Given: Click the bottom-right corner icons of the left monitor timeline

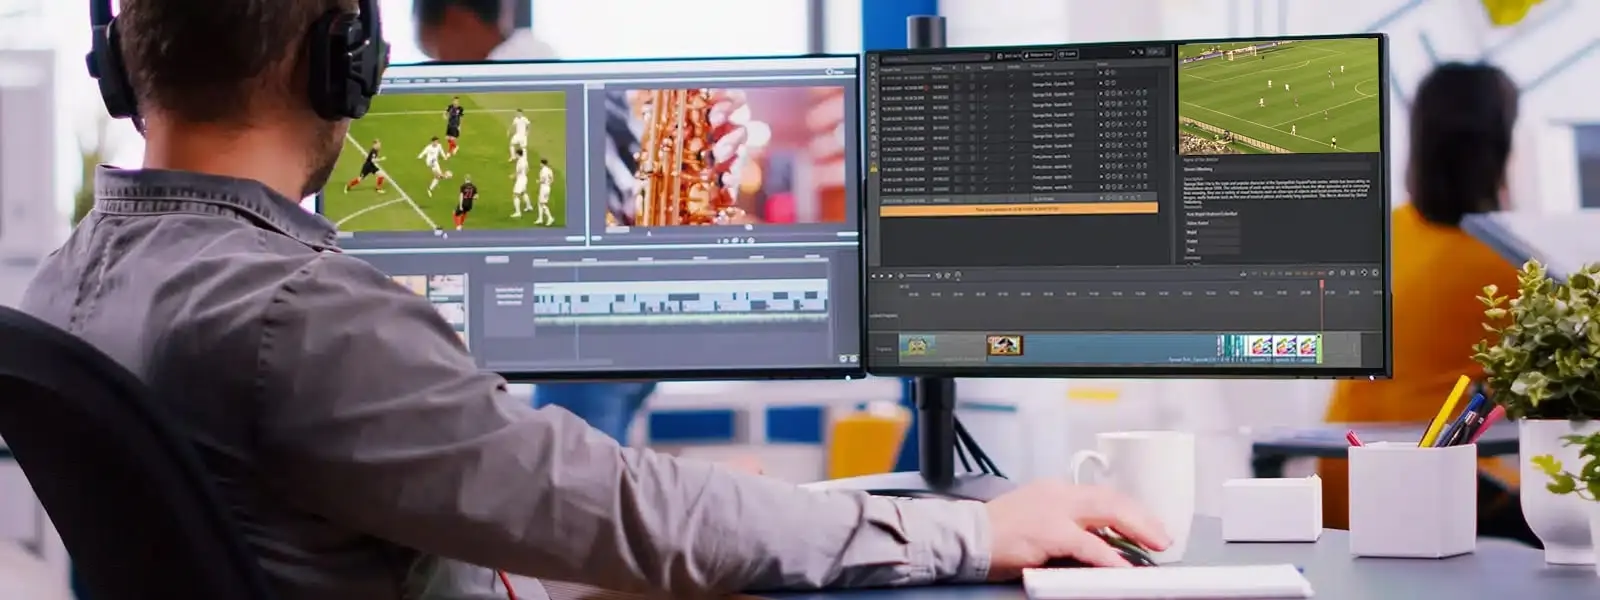Looking at the screenshot, I should click(848, 357).
